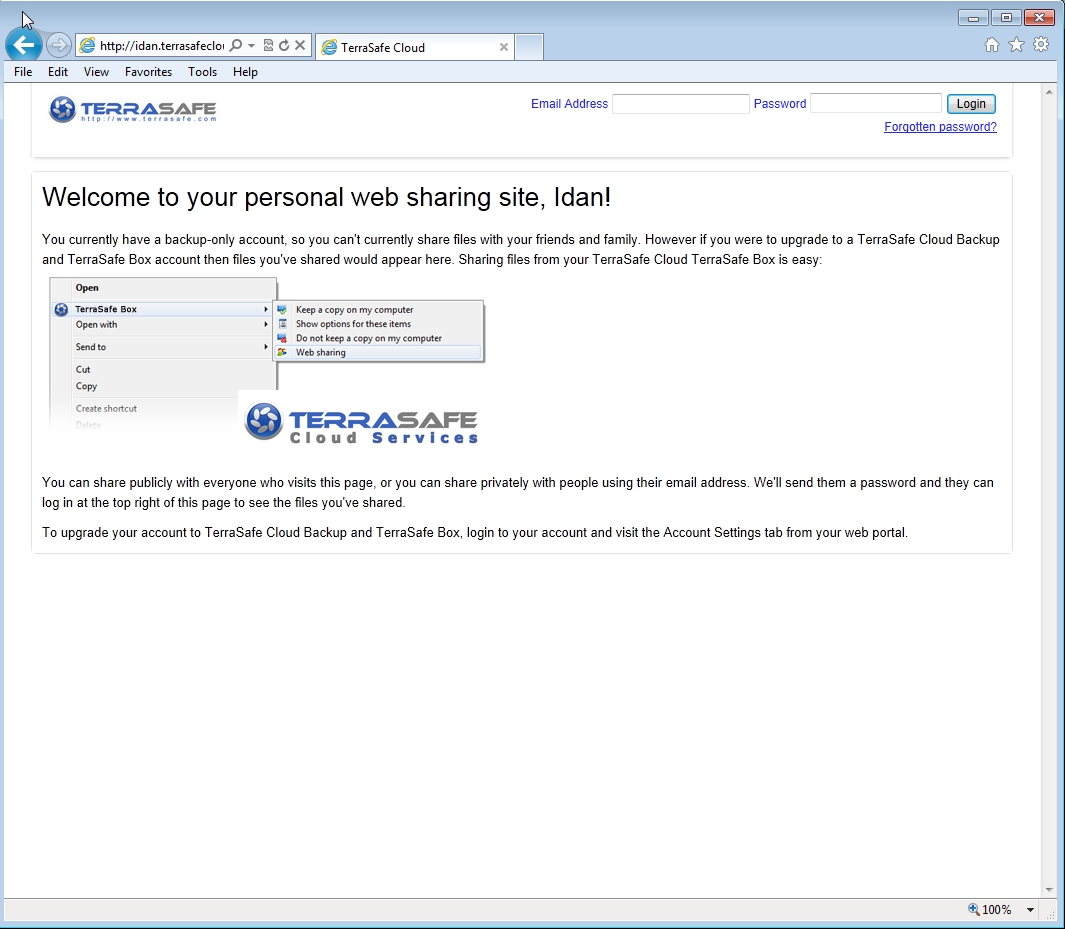Click the address bar URL text
This screenshot has width=1065, height=929.
click(162, 45)
